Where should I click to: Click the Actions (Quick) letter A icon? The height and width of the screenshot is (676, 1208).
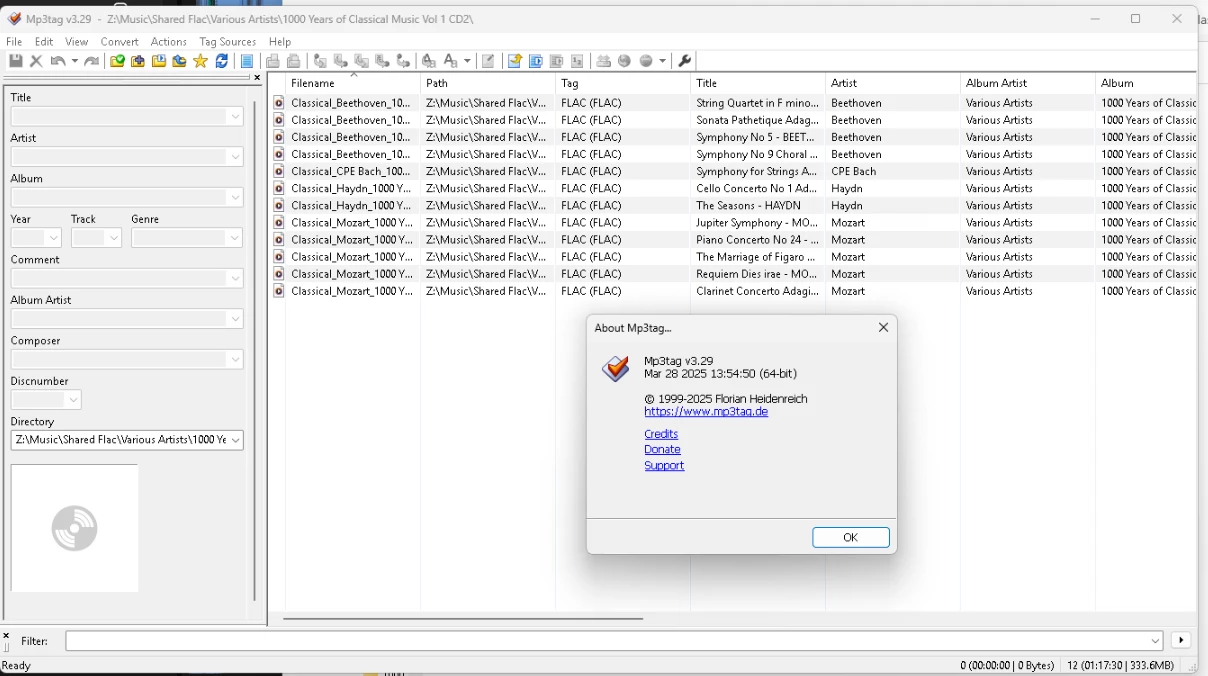449,61
